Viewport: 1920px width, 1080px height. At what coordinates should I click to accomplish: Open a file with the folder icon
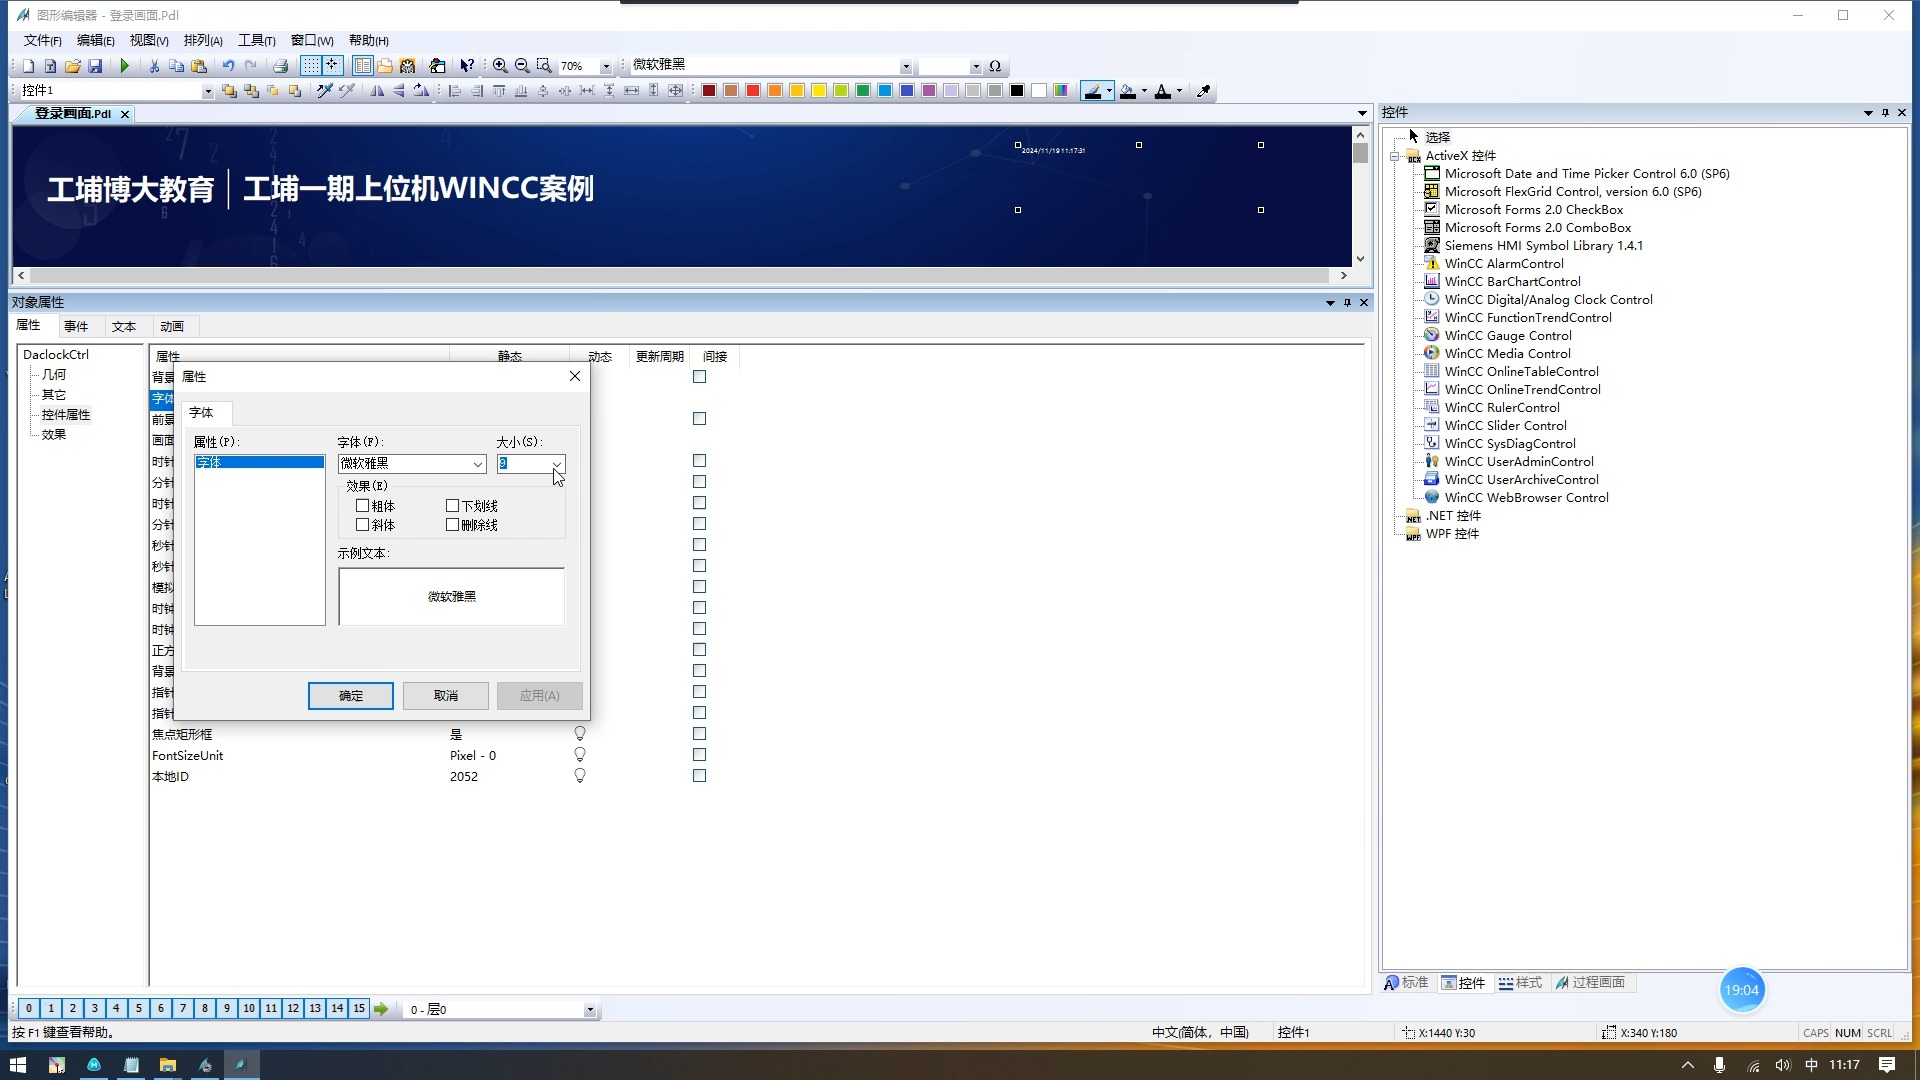tap(72, 66)
